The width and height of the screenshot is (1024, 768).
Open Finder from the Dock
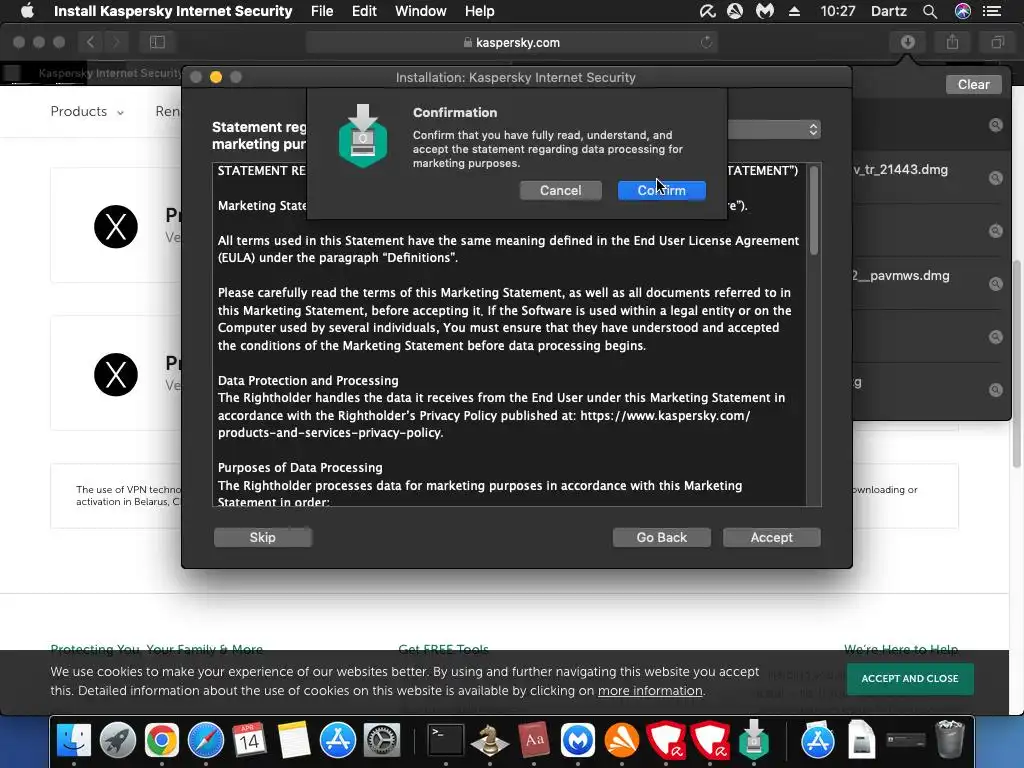[x=74, y=741]
